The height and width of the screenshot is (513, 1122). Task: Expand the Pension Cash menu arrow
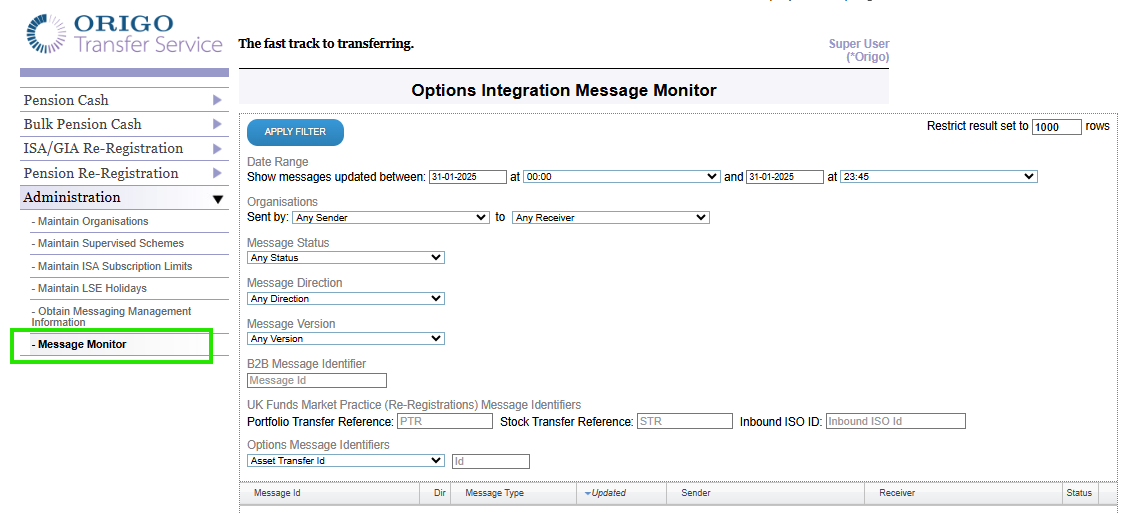(x=218, y=100)
